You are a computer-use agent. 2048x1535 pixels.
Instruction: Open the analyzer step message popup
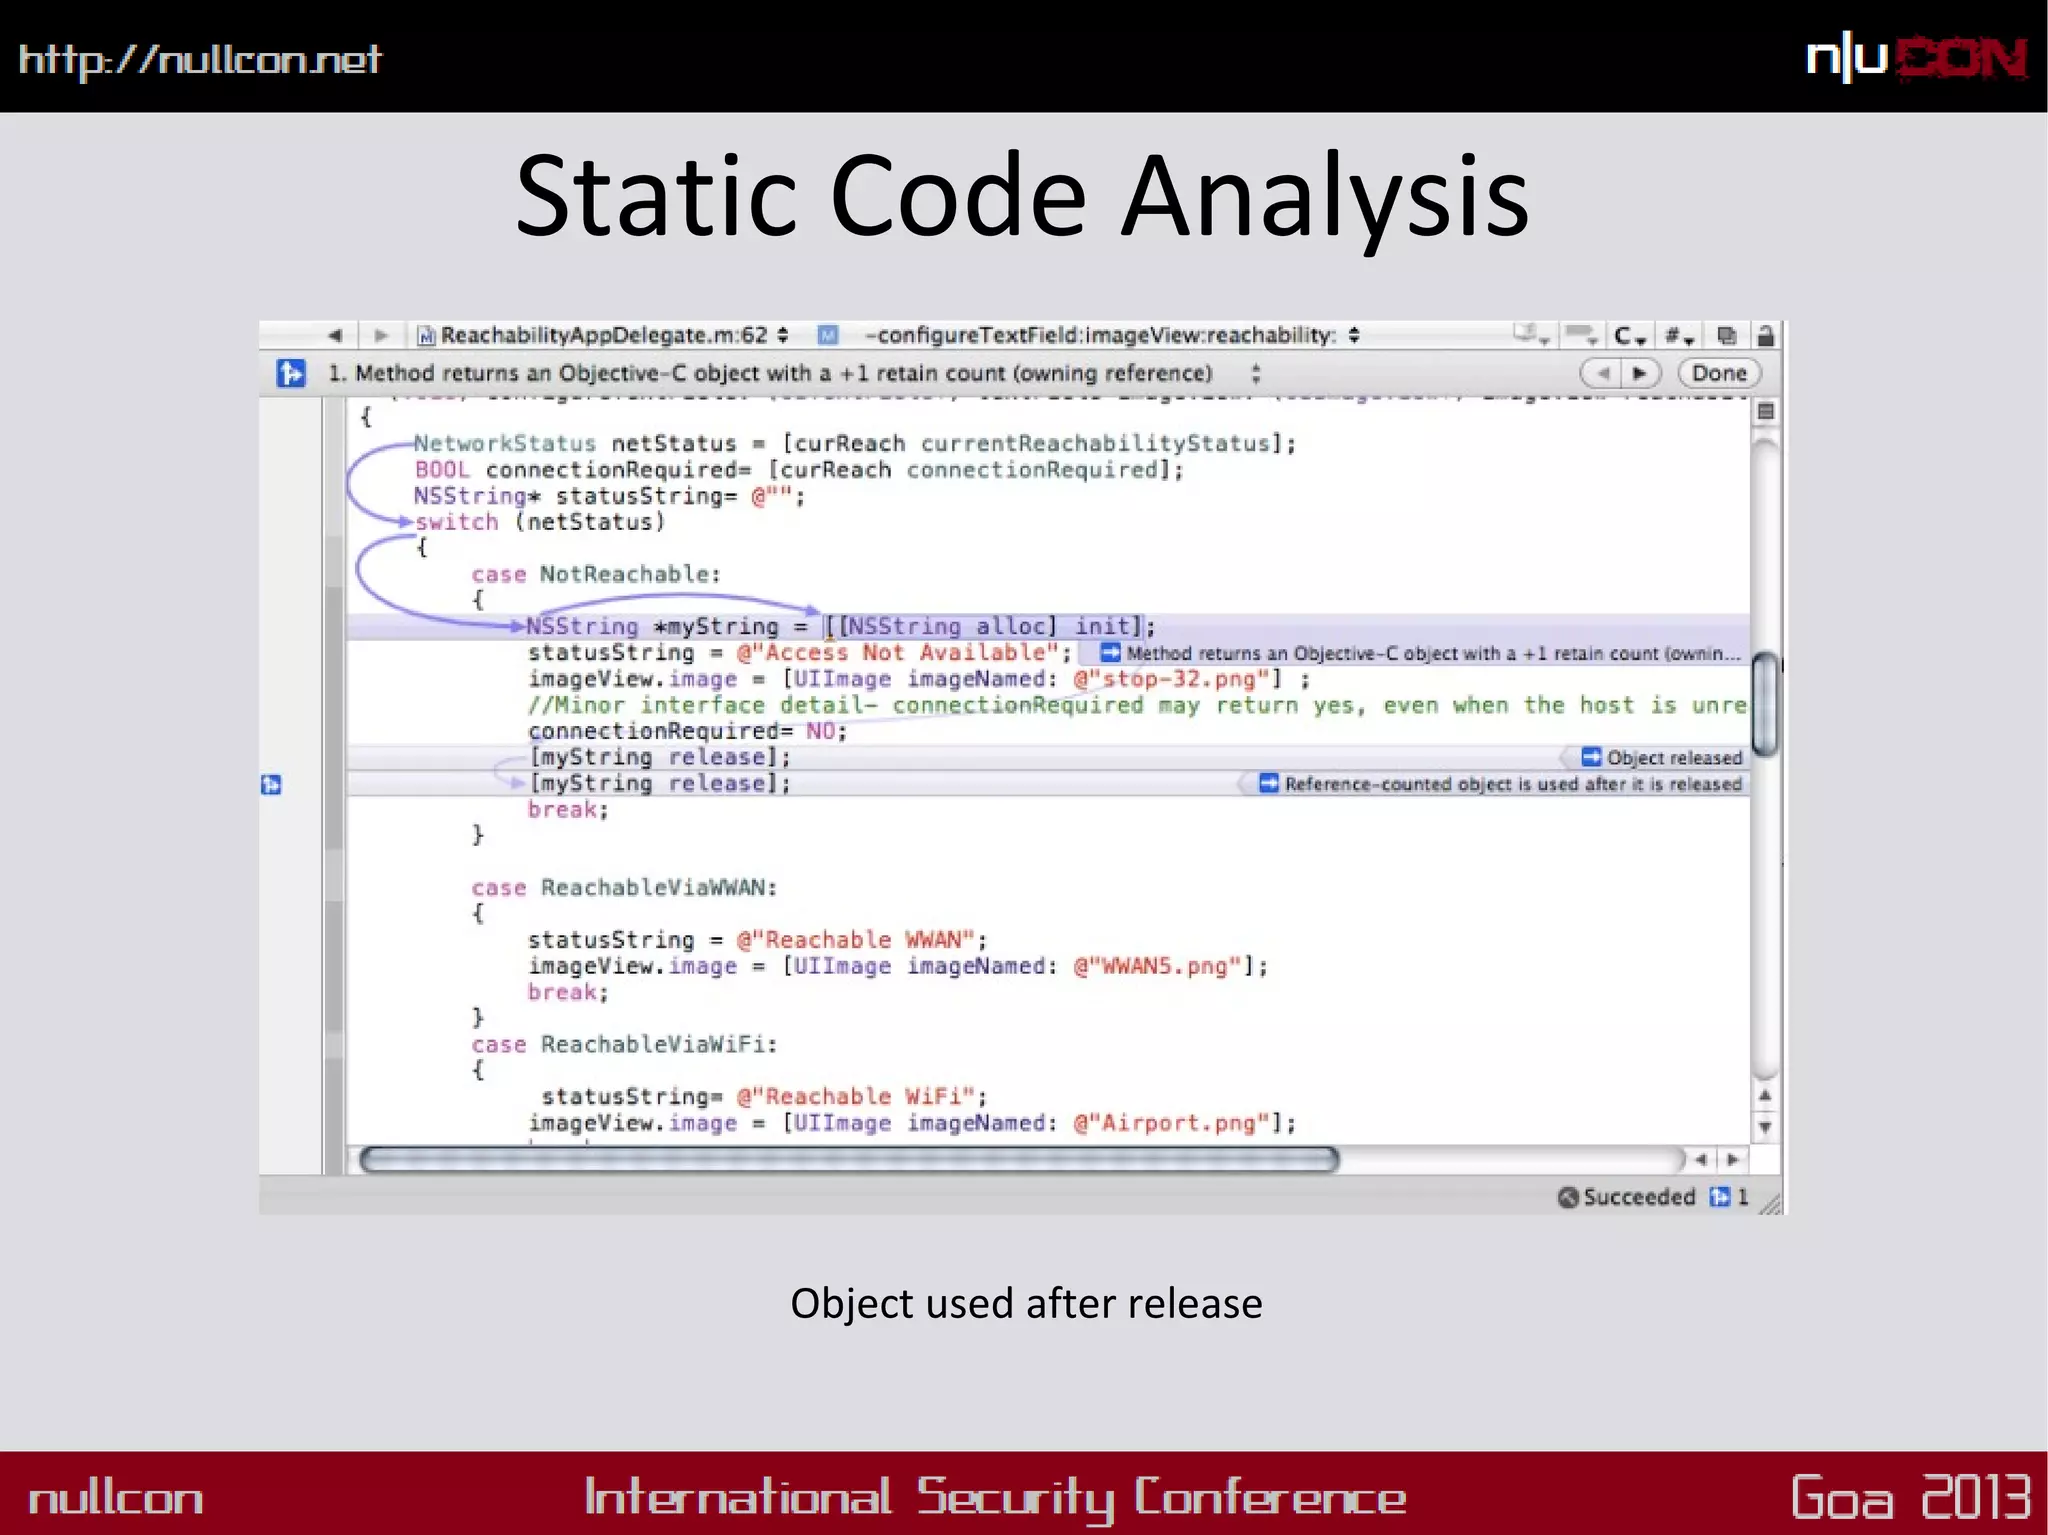[795, 374]
